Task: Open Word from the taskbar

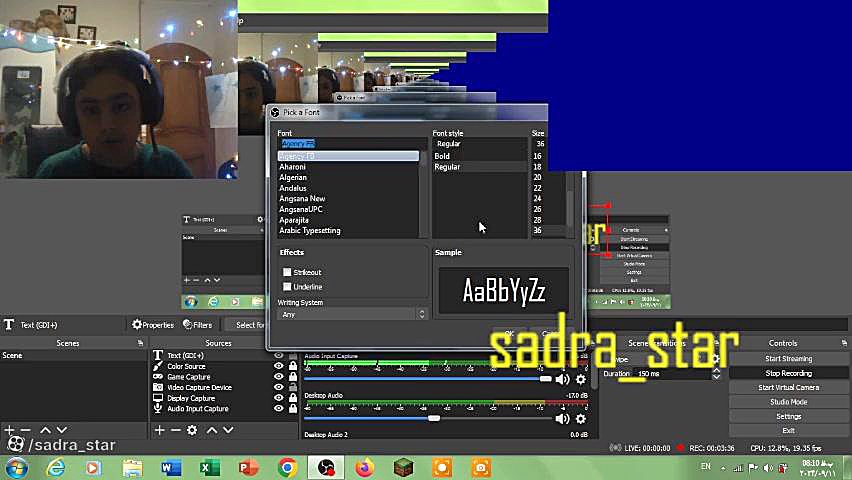Action: [171, 468]
